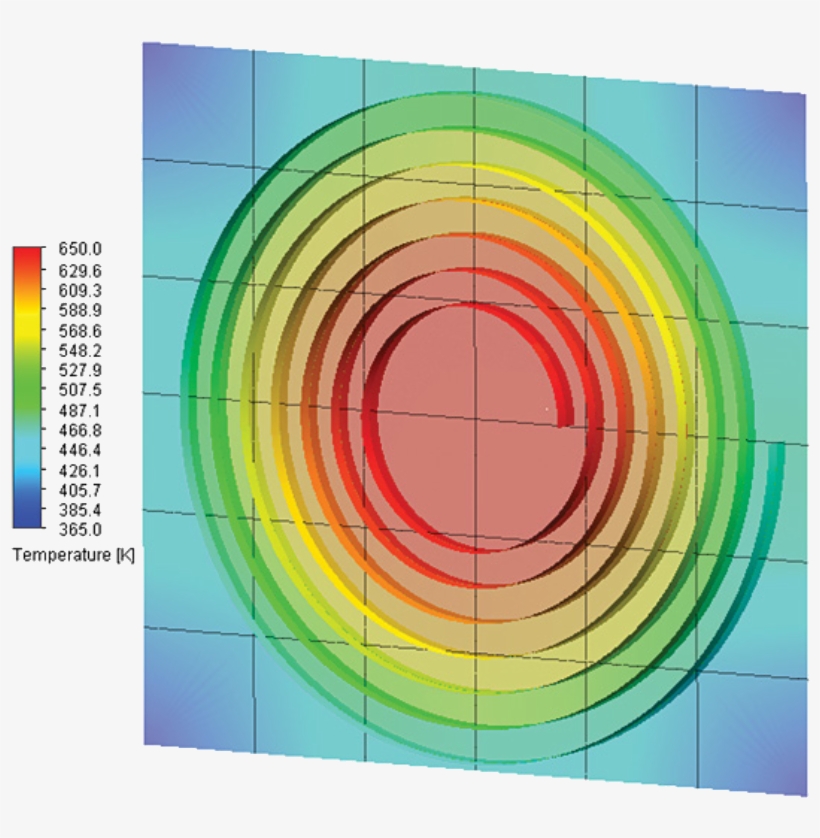Click the 548.2 tick mark on the scale
820x838 pixels.
pos(46,351)
